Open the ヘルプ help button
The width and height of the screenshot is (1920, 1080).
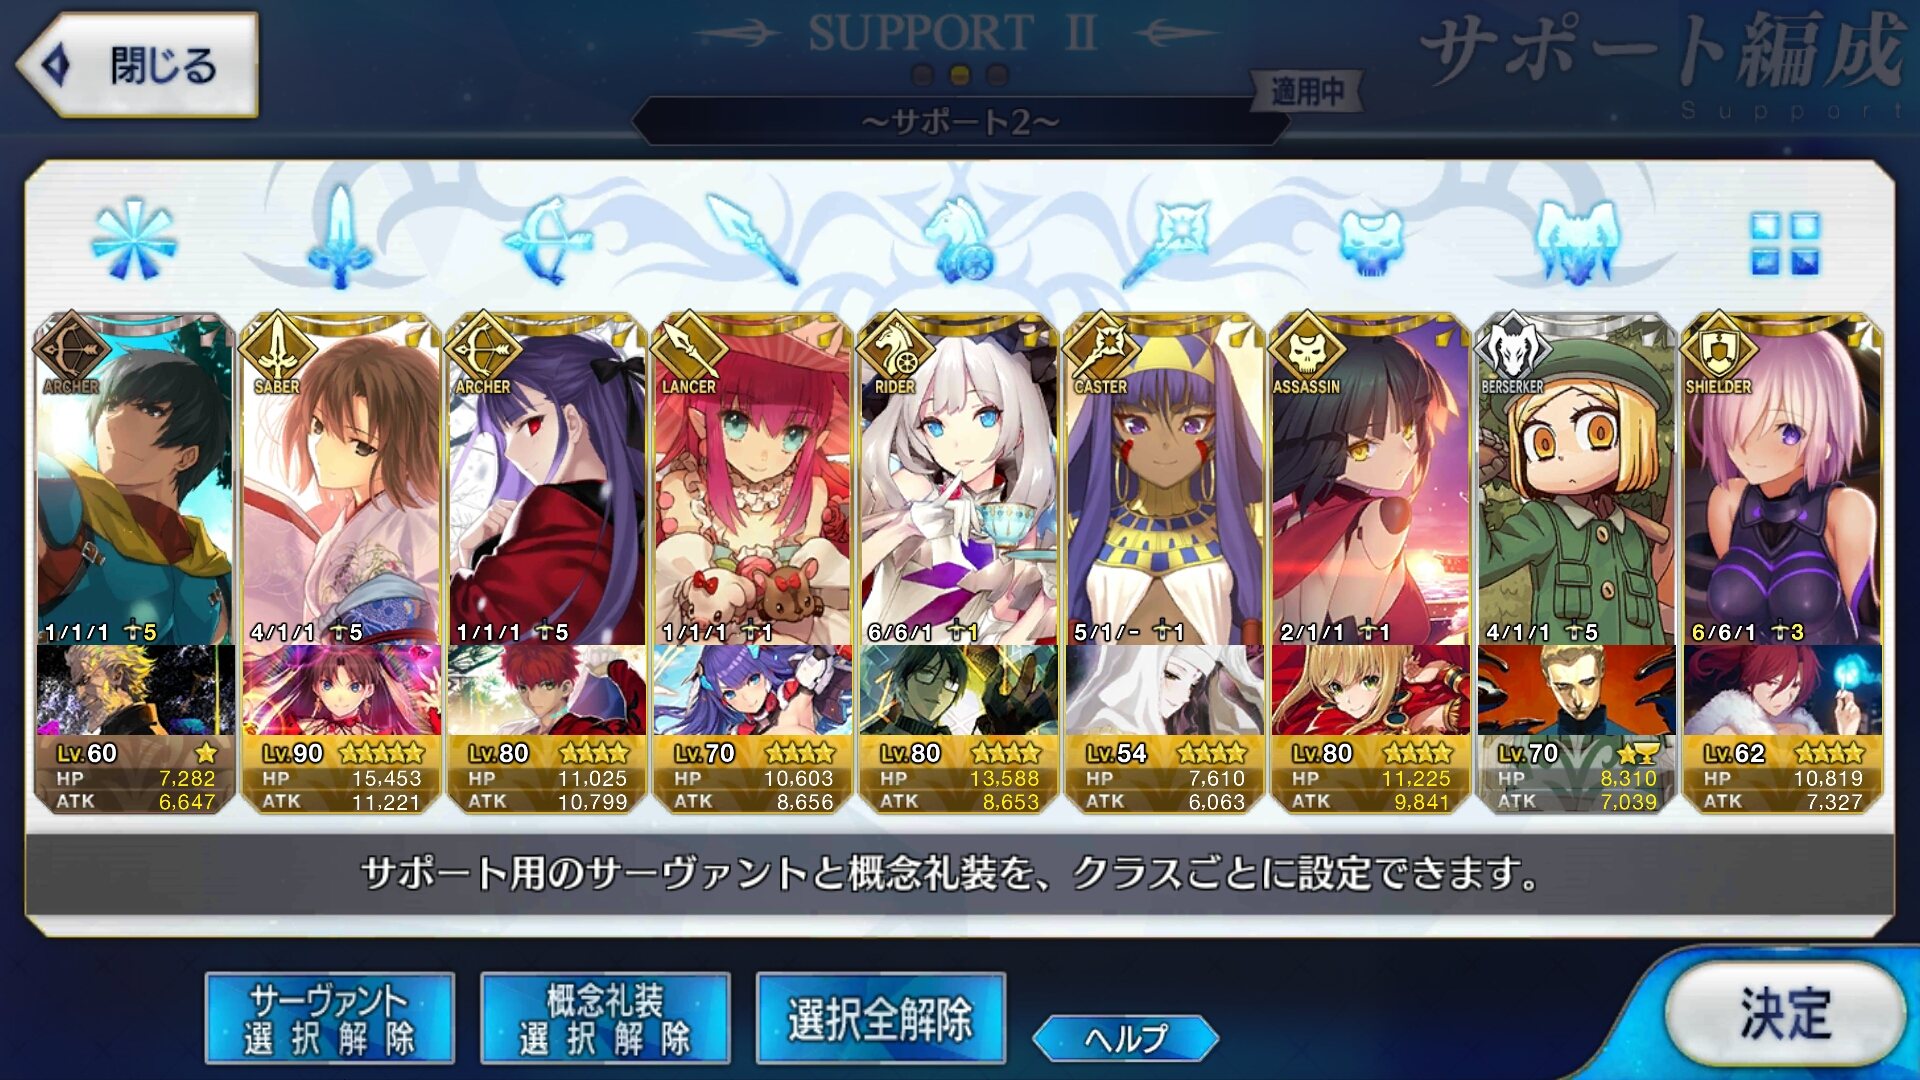[x=1126, y=1038]
